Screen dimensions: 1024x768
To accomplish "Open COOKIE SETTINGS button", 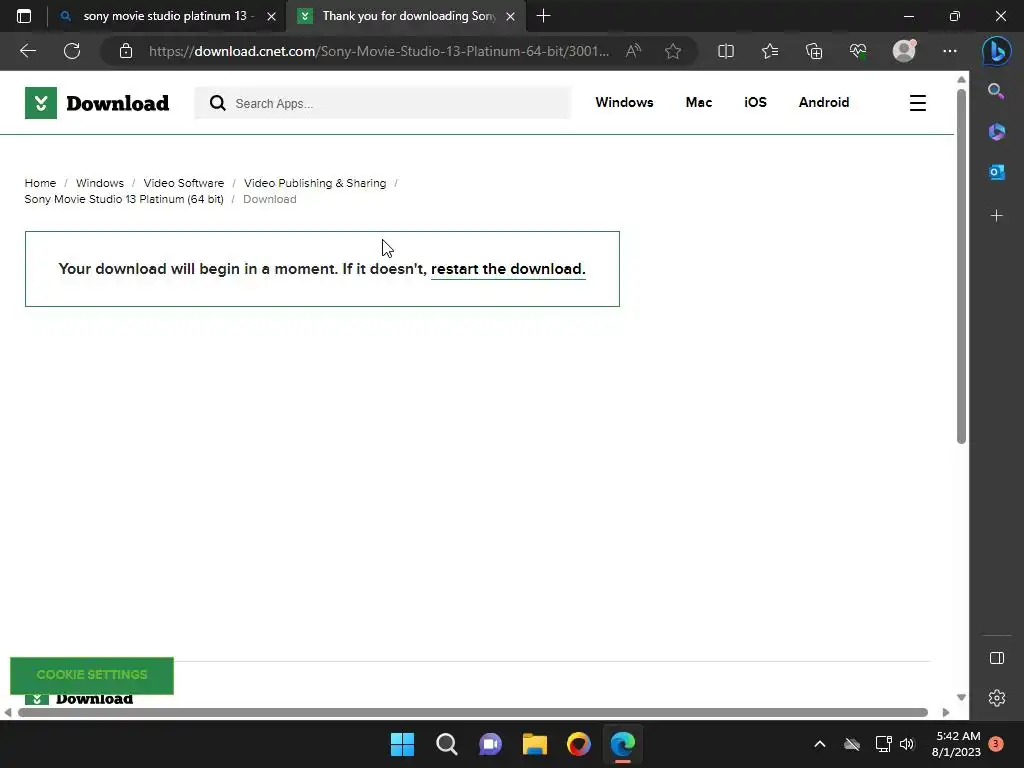I will point(92,675).
